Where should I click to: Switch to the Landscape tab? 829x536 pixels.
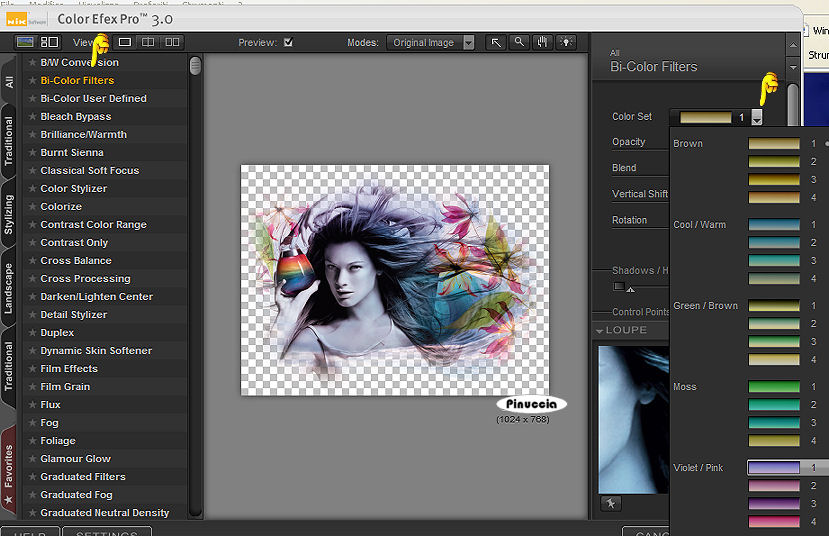coord(9,288)
